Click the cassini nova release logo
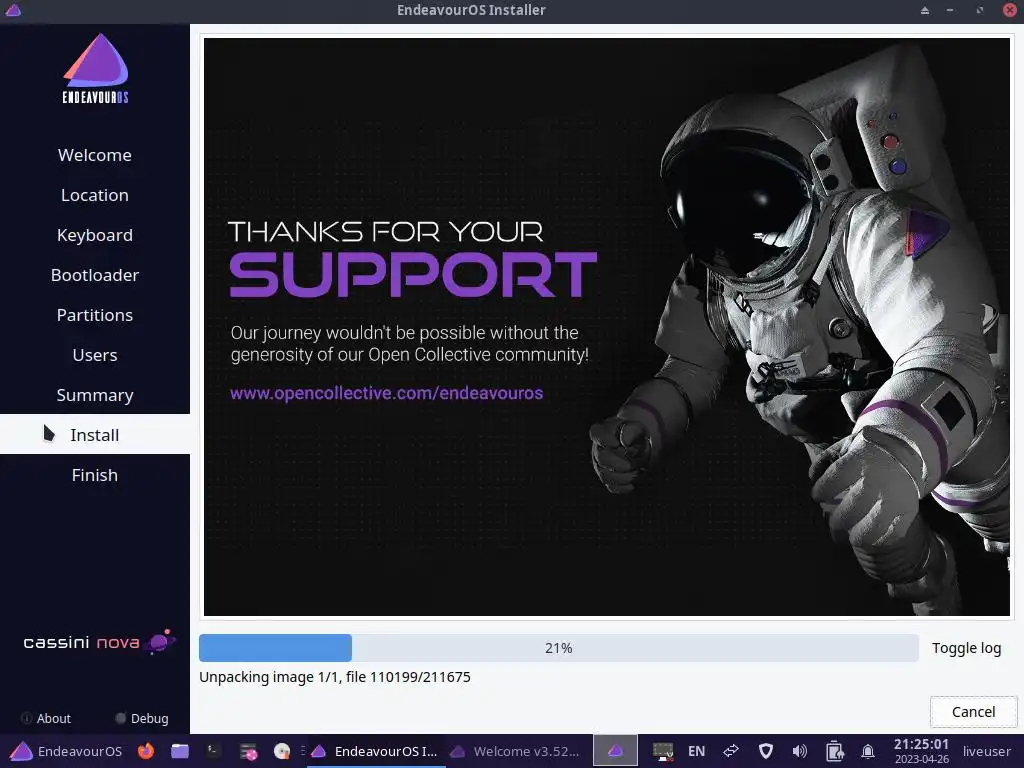 pyautogui.click(x=99, y=642)
